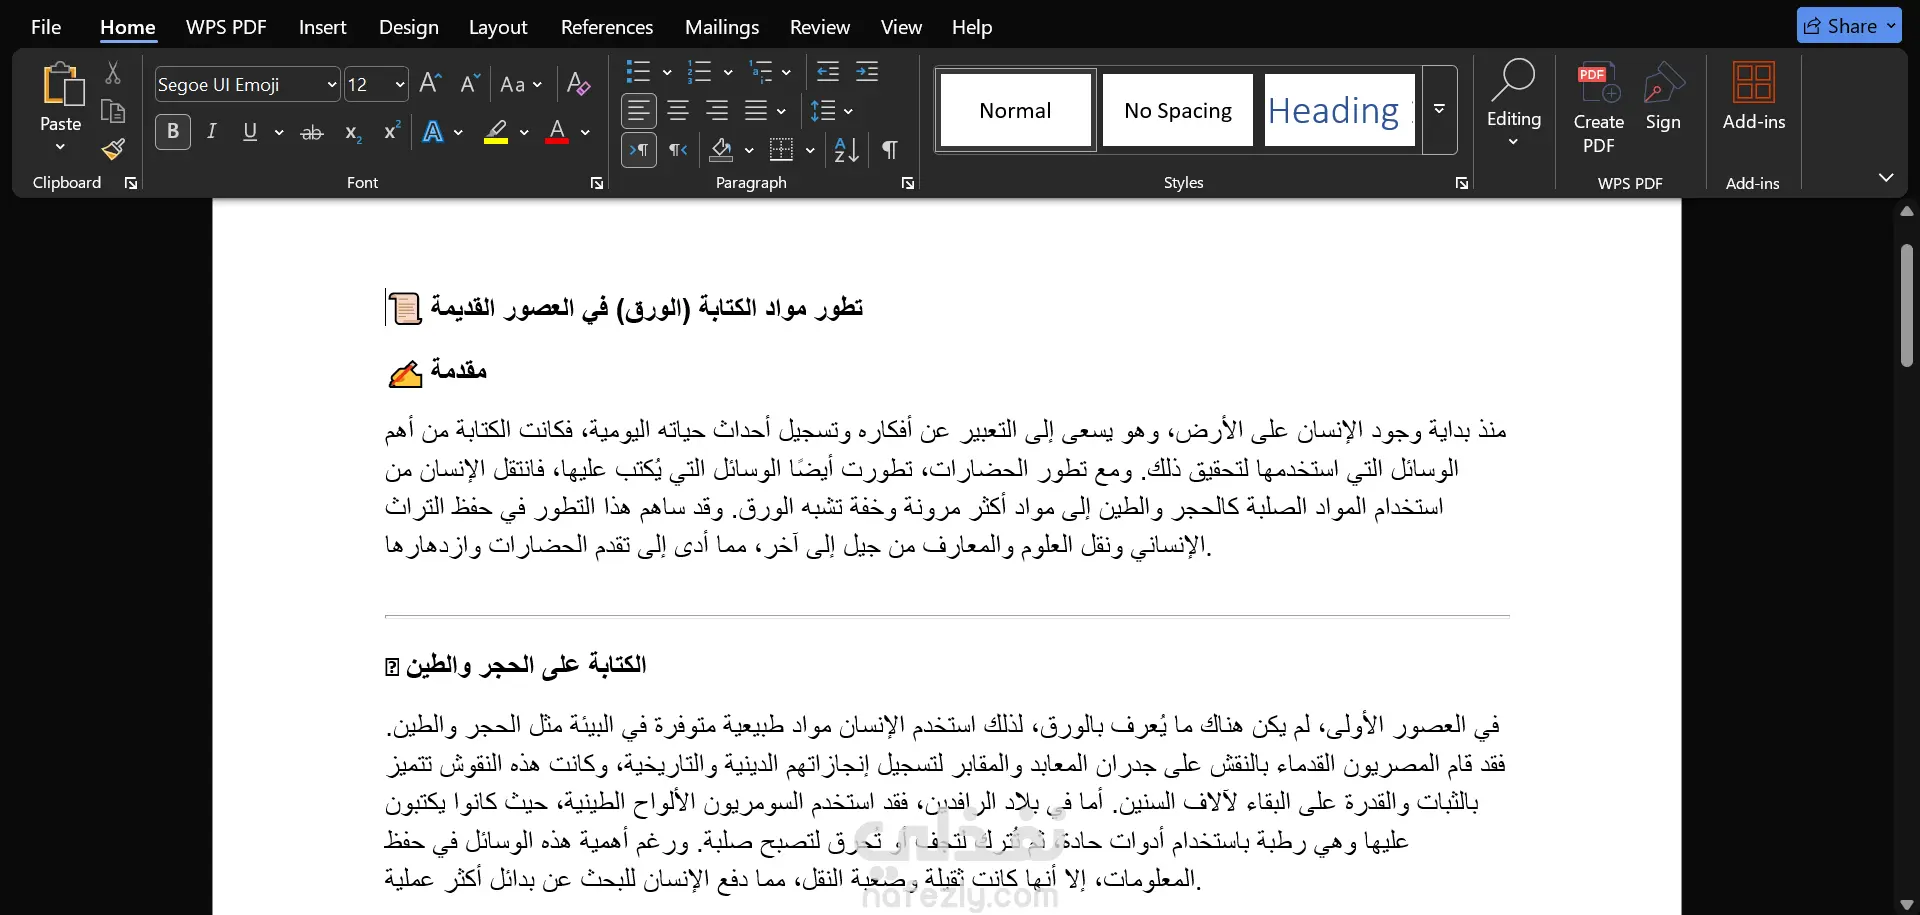Click the borders grid icon
Screen dimensions: 1920x915
click(x=781, y=150)
